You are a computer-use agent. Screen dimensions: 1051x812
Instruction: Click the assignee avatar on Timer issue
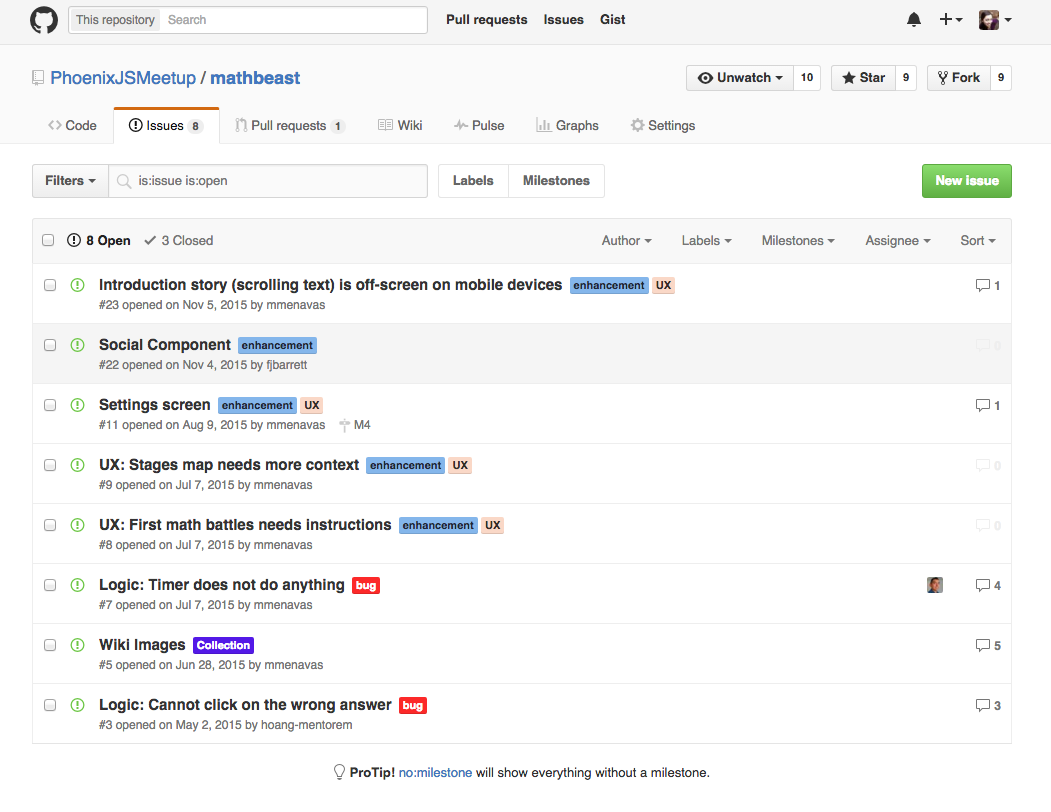(x=935, y=585)
